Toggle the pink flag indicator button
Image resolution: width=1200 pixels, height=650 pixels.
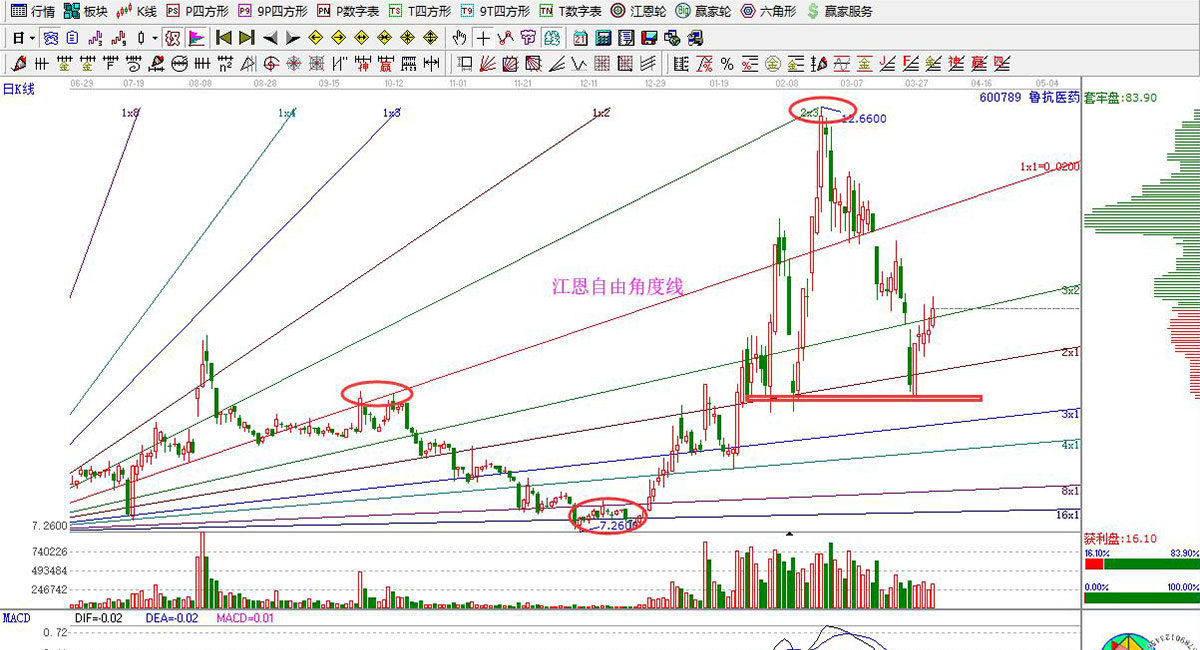click(x=197, y=38)
